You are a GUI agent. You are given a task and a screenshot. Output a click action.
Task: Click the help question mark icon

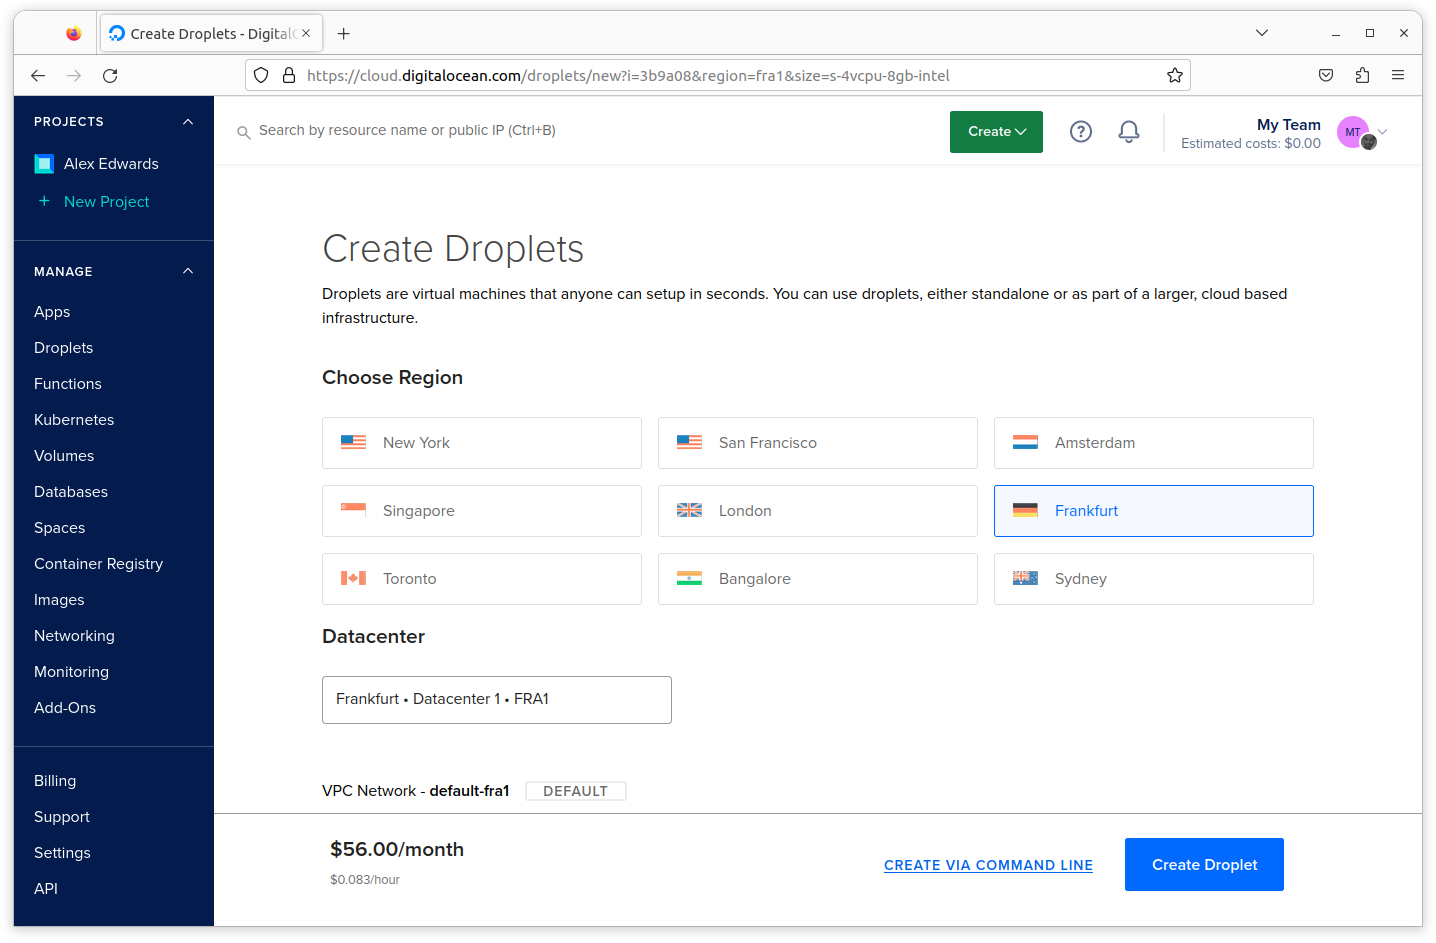tap(1080, 132)
